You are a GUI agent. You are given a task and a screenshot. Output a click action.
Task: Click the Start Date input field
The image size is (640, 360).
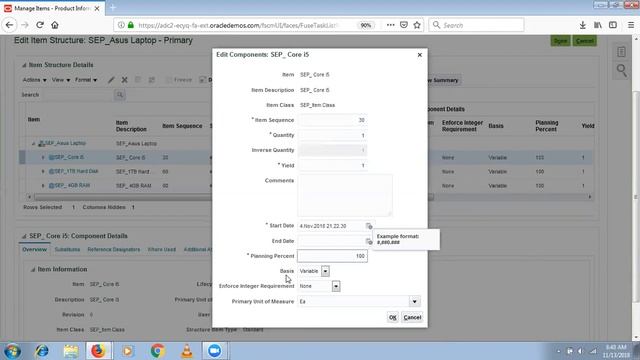coord(331,226)
